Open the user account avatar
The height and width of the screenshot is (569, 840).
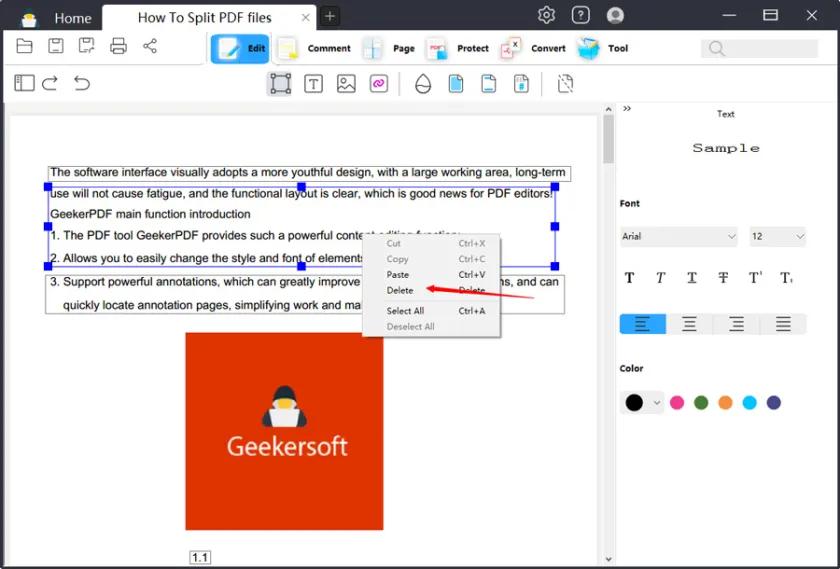pos(615,15)
